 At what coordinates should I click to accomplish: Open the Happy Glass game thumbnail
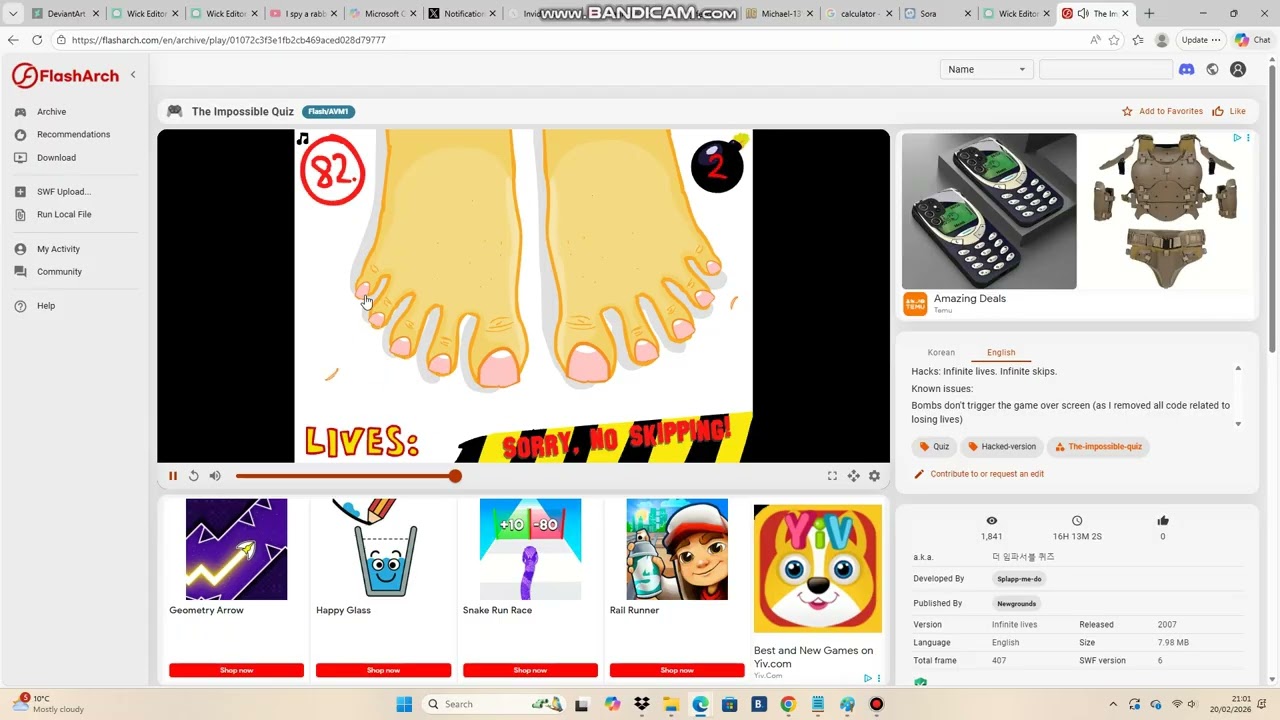pyautogui.click(x=383, y=549)
